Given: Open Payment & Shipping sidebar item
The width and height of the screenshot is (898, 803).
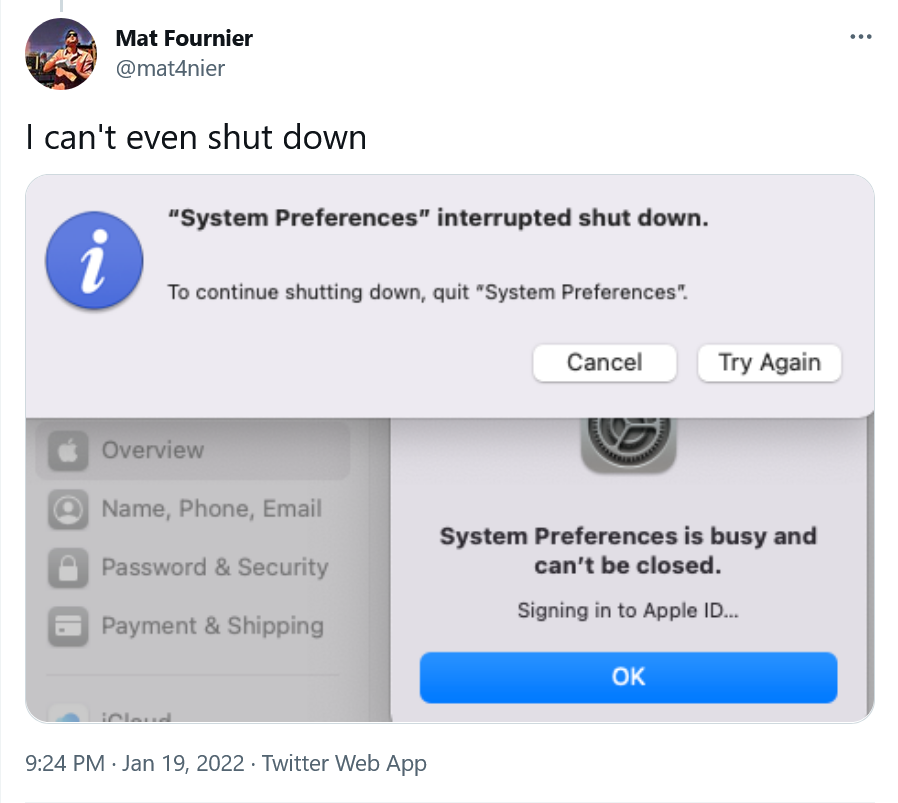Looking at the screenshot, I should click(x=192, y=626).
